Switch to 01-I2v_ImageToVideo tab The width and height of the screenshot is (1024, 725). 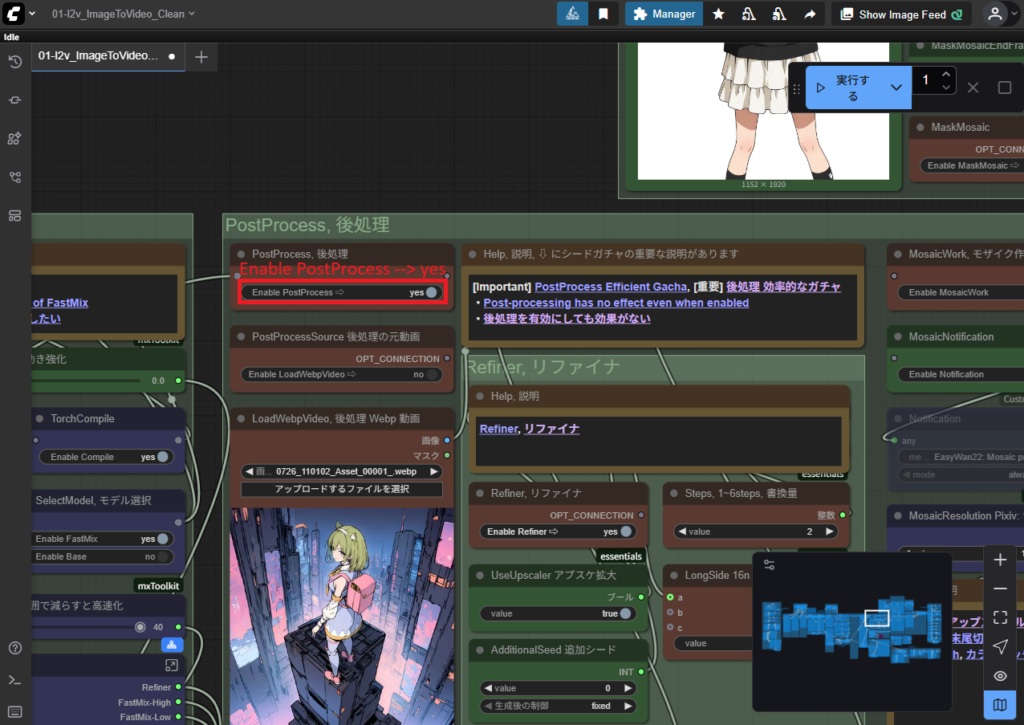108,56
